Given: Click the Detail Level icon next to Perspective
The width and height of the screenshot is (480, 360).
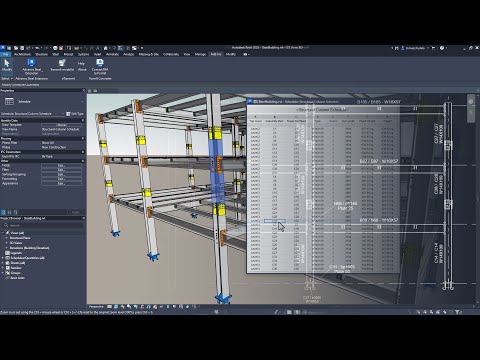Looking at the screenshot, I should 110,306.
